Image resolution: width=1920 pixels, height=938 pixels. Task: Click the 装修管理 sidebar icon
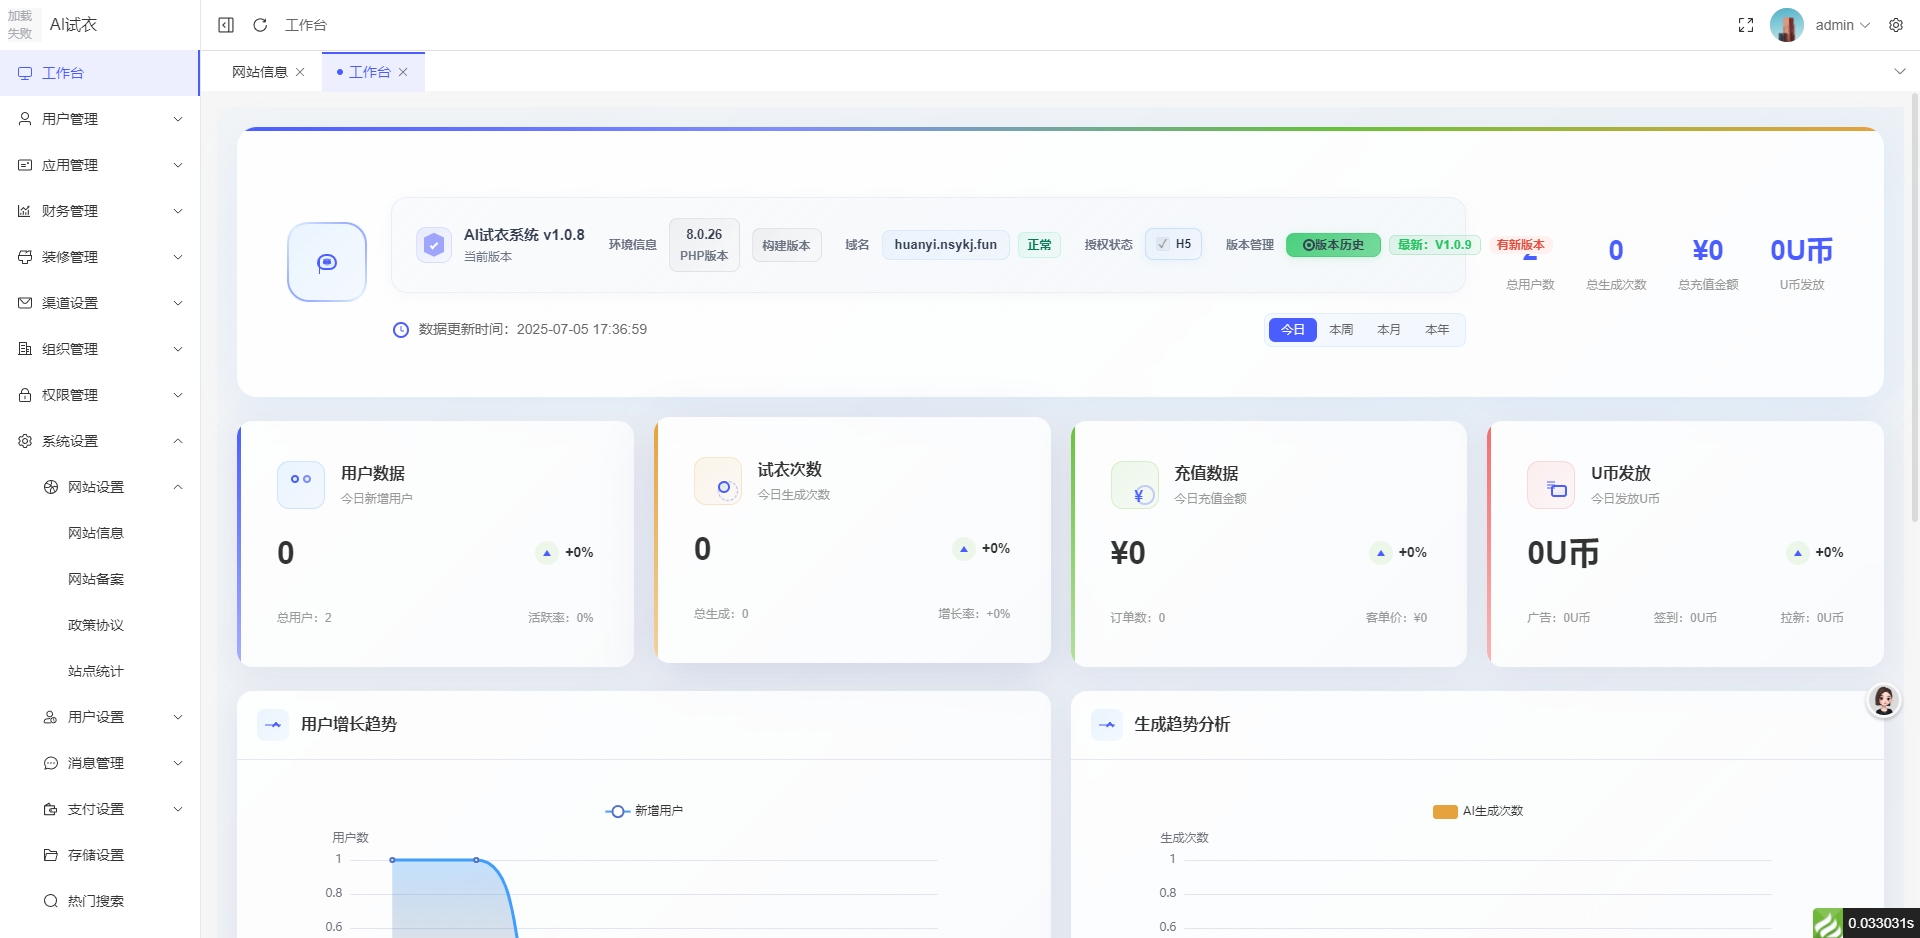[25, 257]
